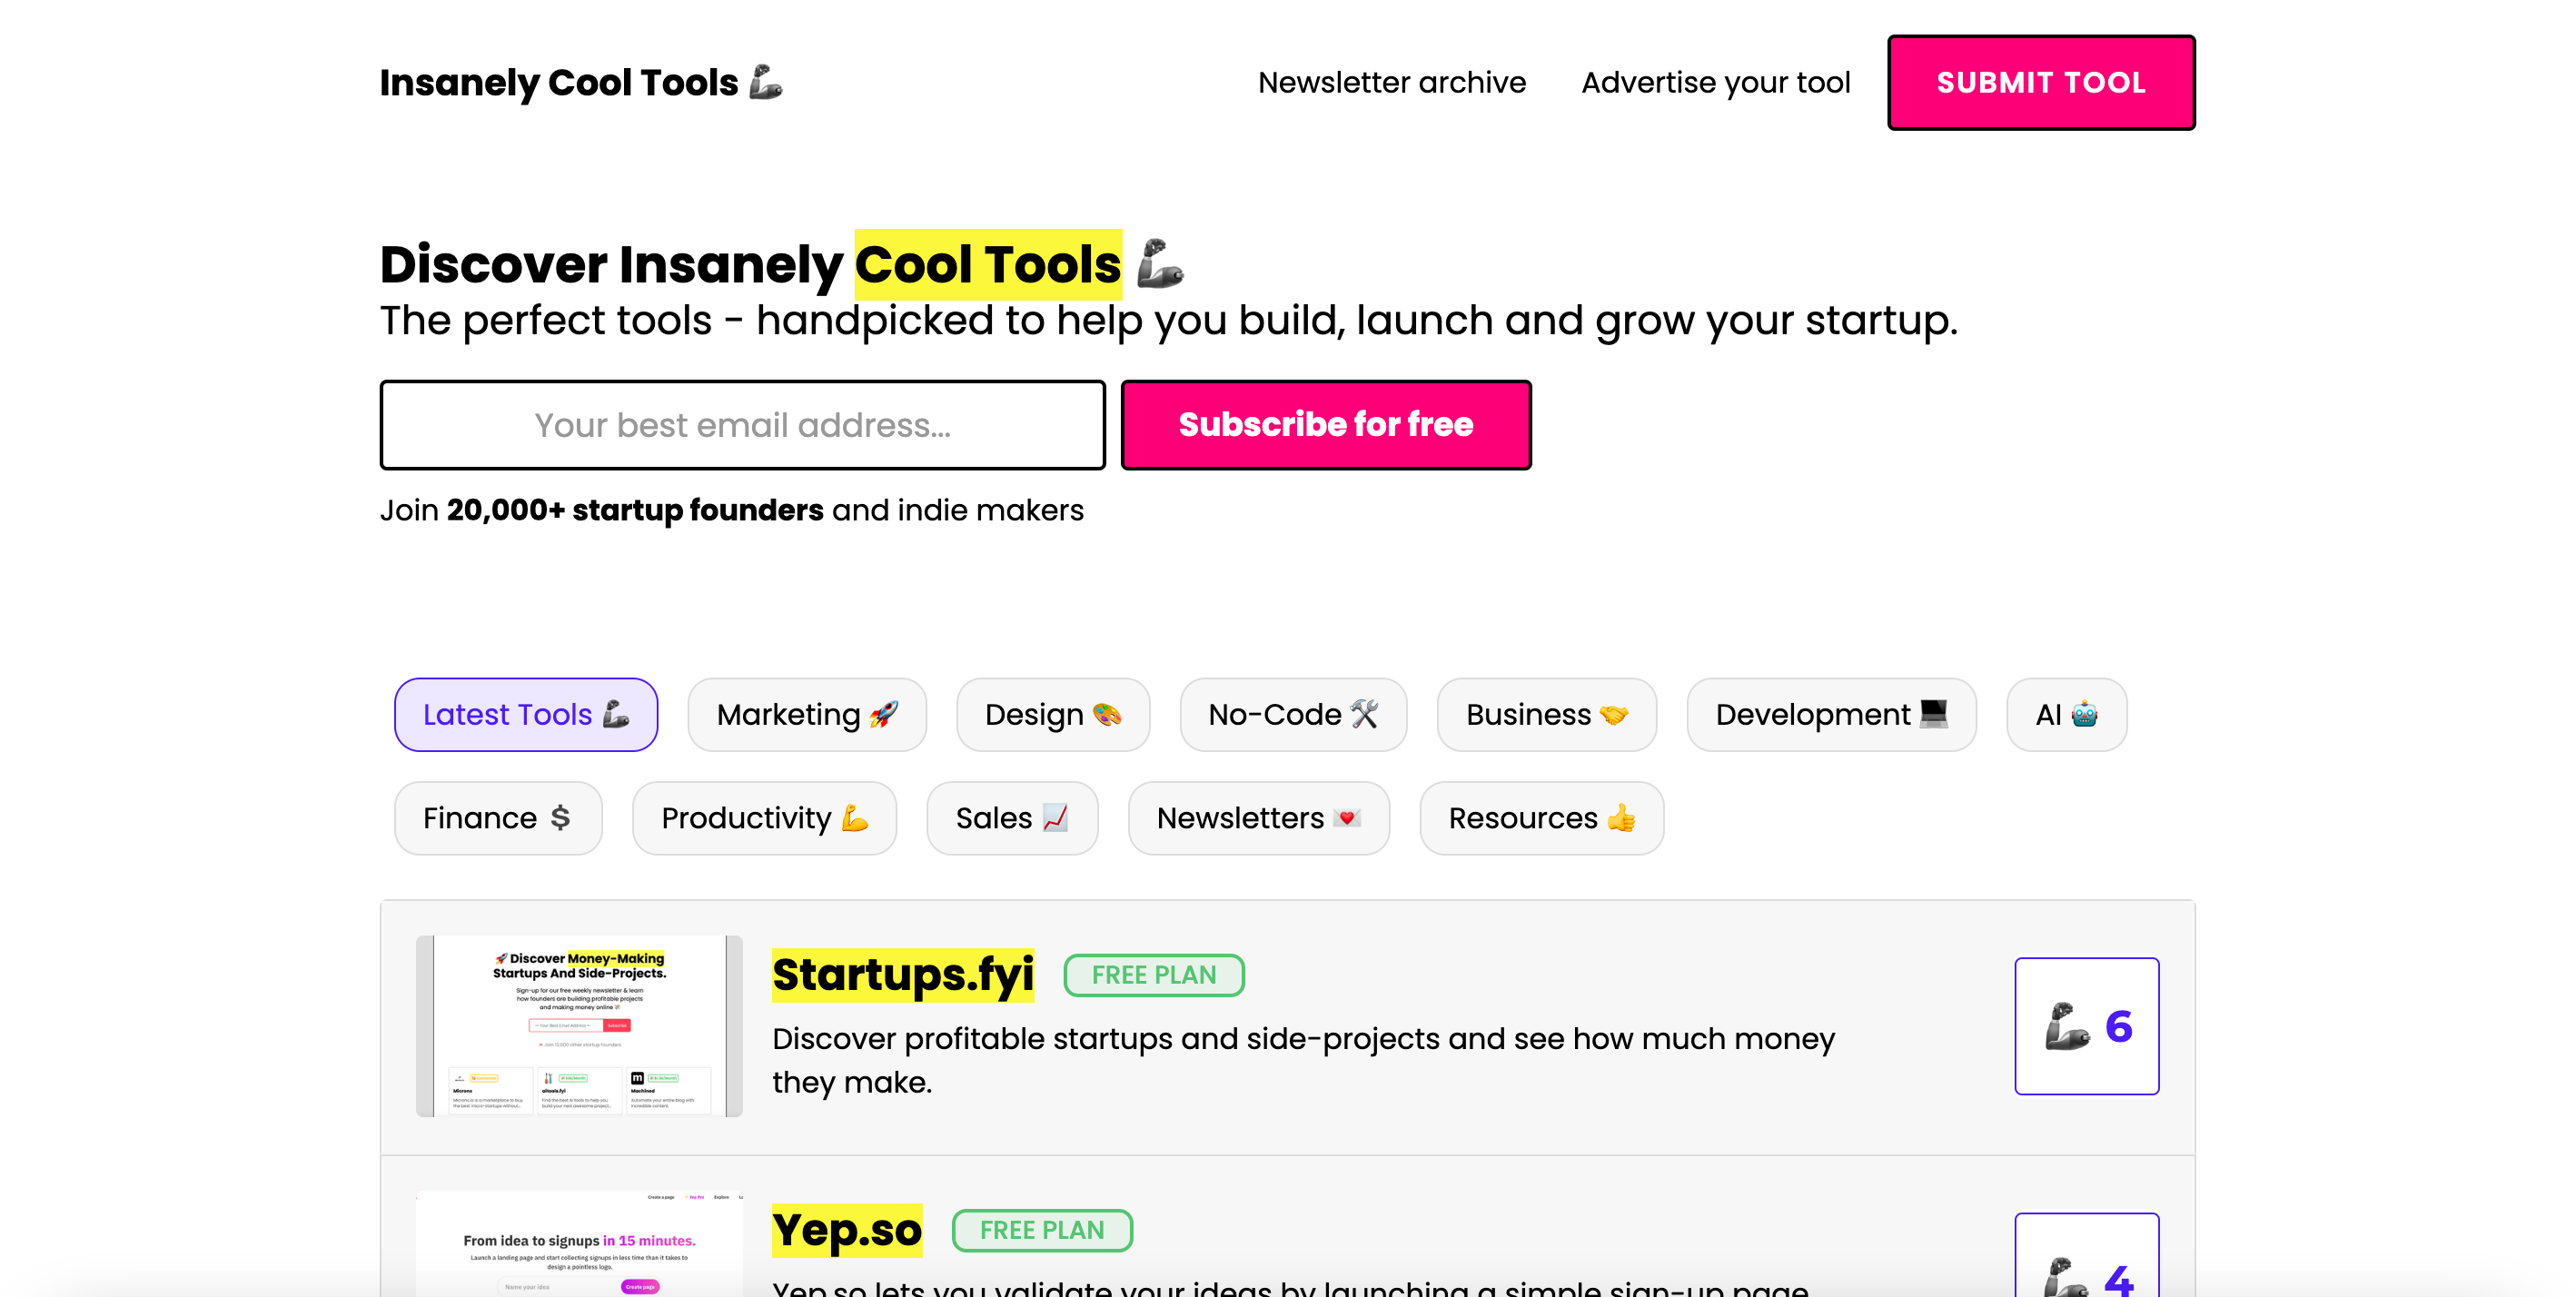This screenshot has width=2576, height=1297.
Task: Choose the No-Code tools category
Action: [1293, 715]
